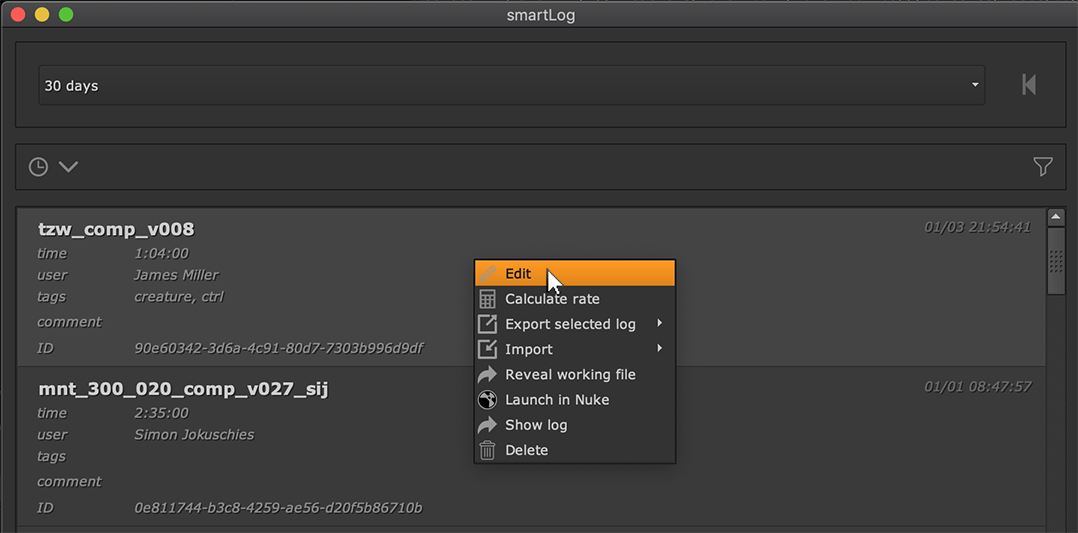
Task: Expand Export selected log submenu arrow
Action: pyautogui.click(x=659, y=324)
